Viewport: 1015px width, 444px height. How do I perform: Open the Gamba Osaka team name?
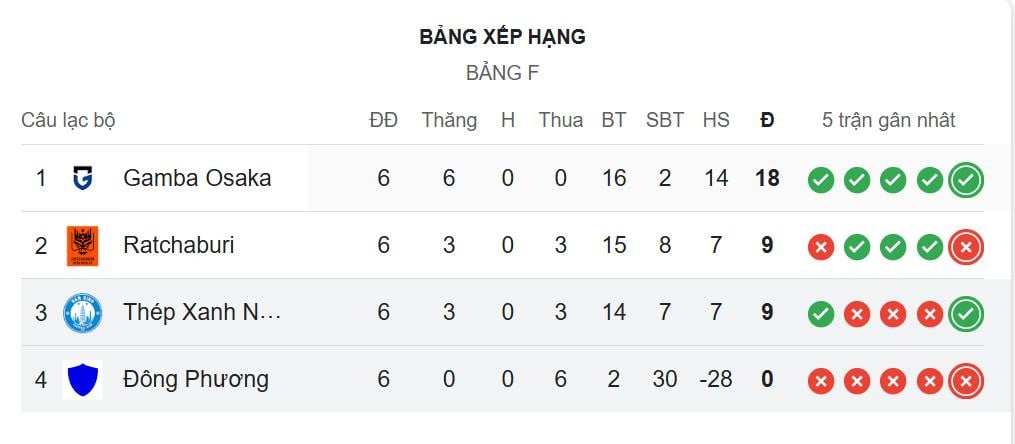[x=197, y=178]
